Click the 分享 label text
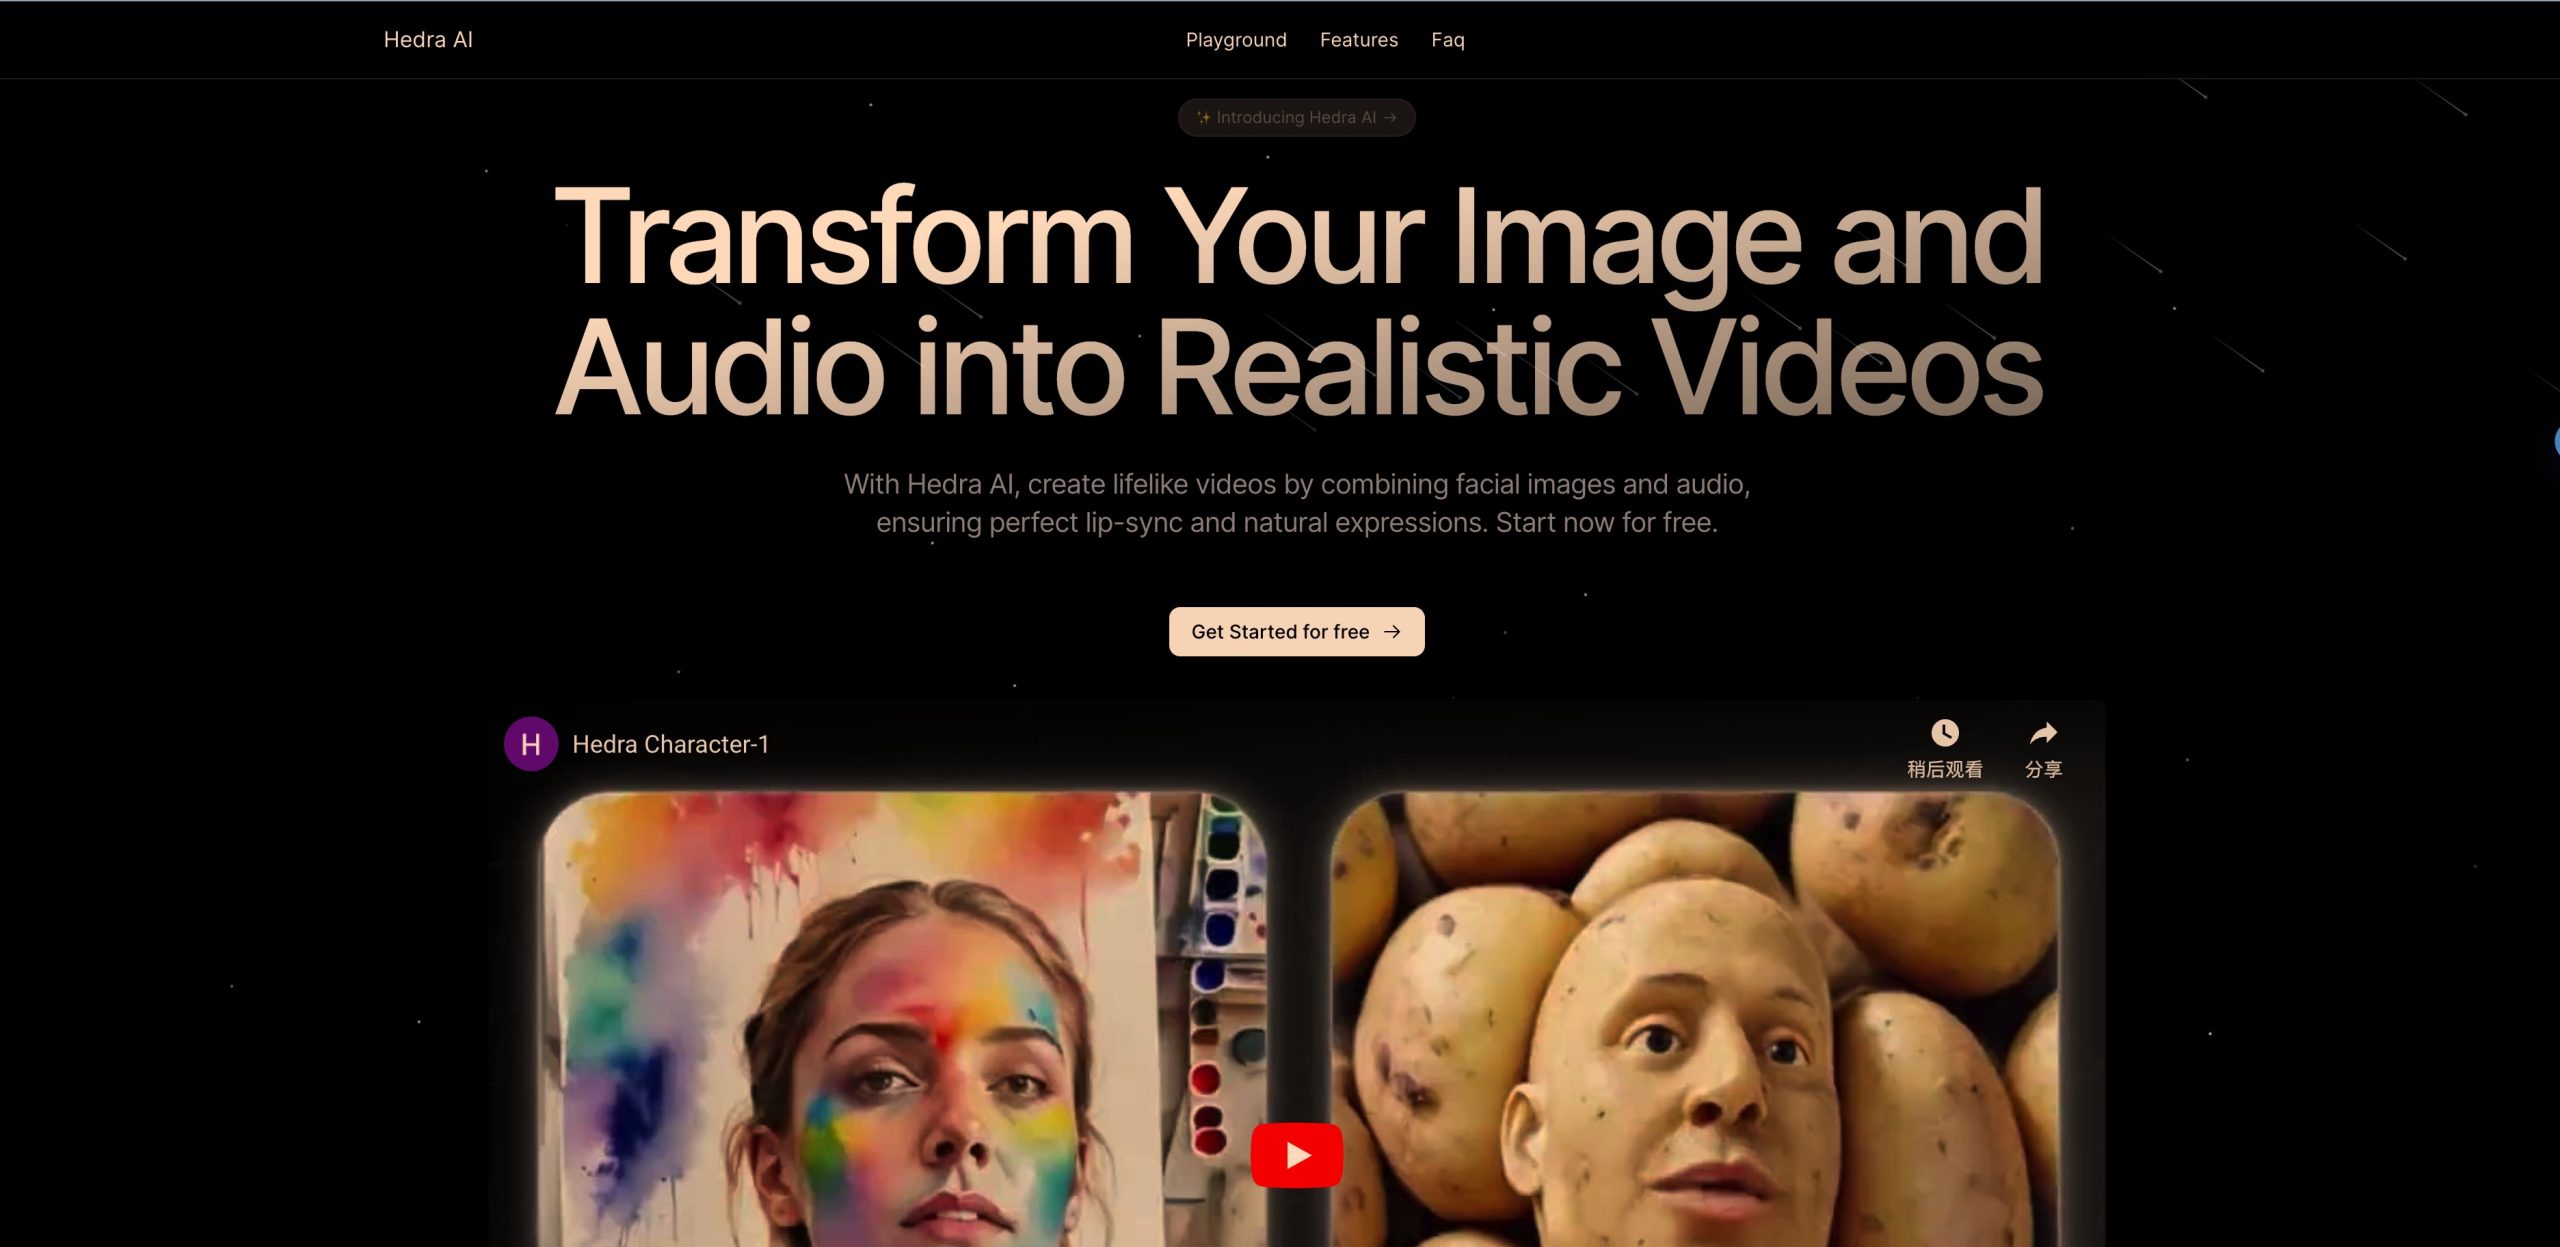The height and width of the screenshot is (1247, 2560). coord(2043,769)
